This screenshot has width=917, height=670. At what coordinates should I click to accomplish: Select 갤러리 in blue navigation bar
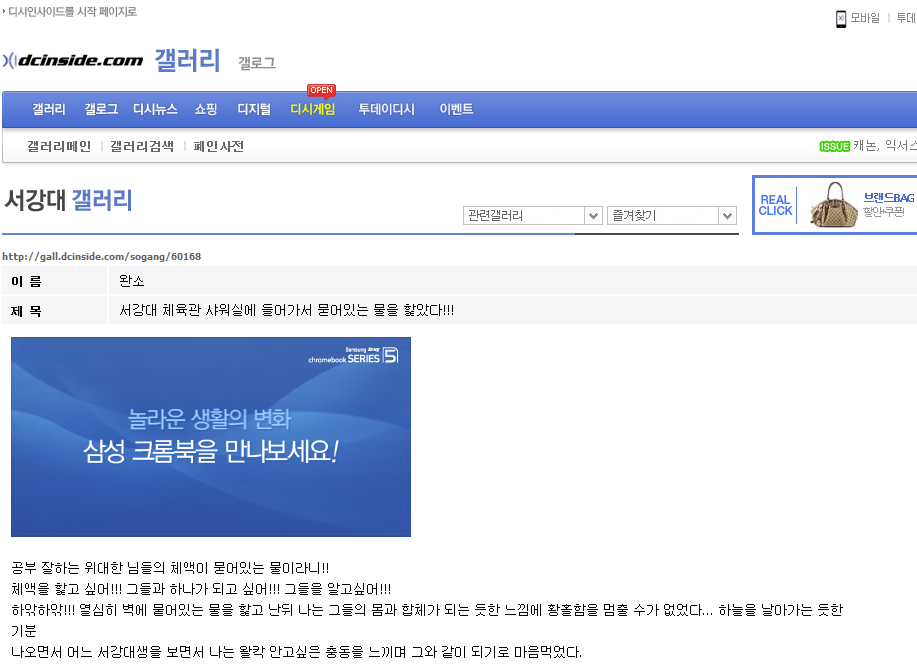click(49, 109)
